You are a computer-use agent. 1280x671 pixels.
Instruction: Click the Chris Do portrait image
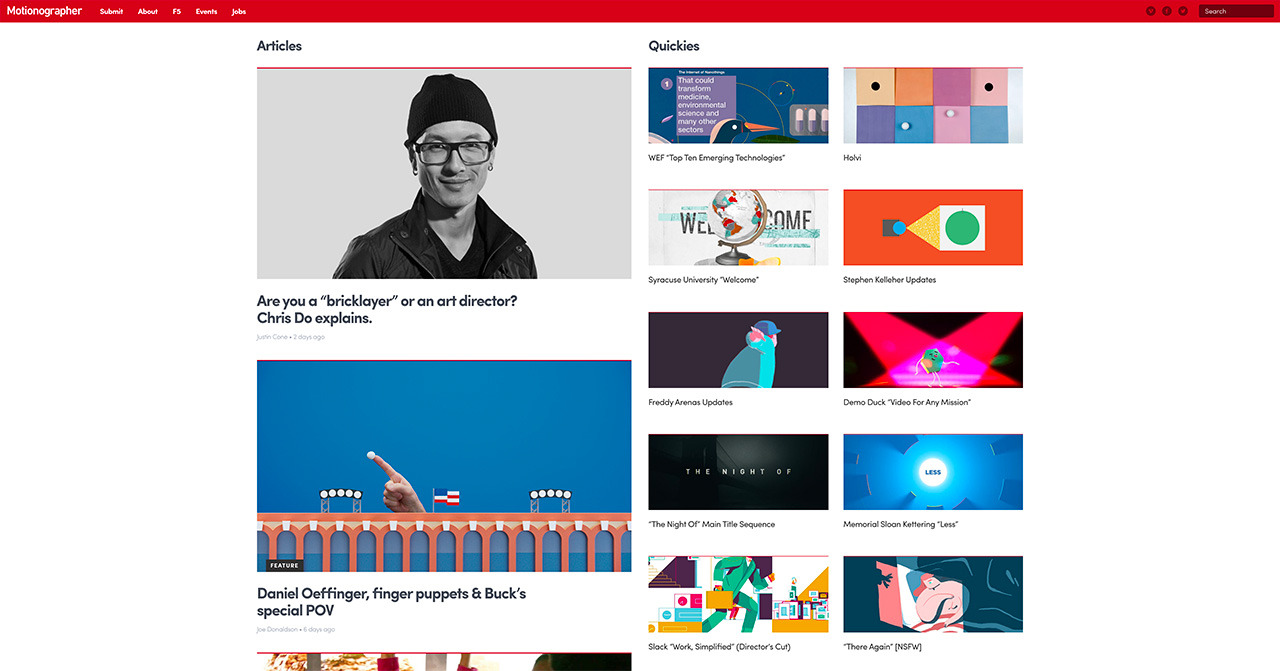point(444,173)
